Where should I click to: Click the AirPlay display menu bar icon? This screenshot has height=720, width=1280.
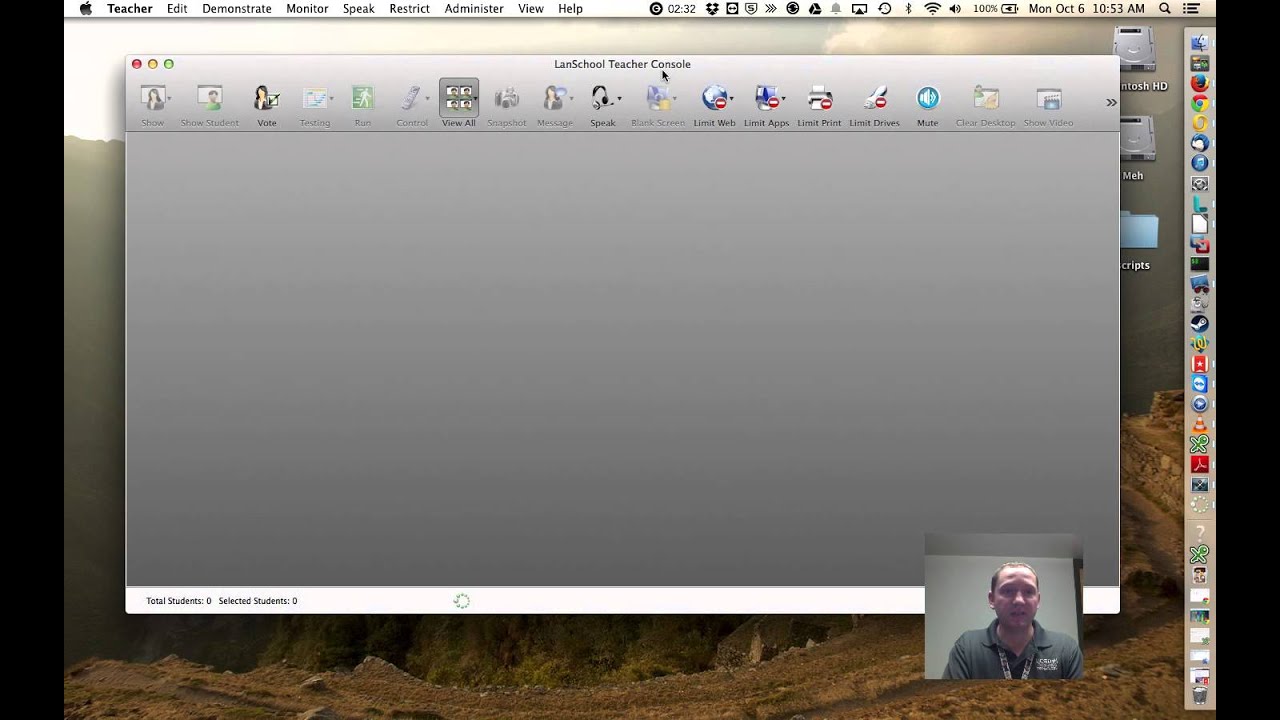(859, 8)
